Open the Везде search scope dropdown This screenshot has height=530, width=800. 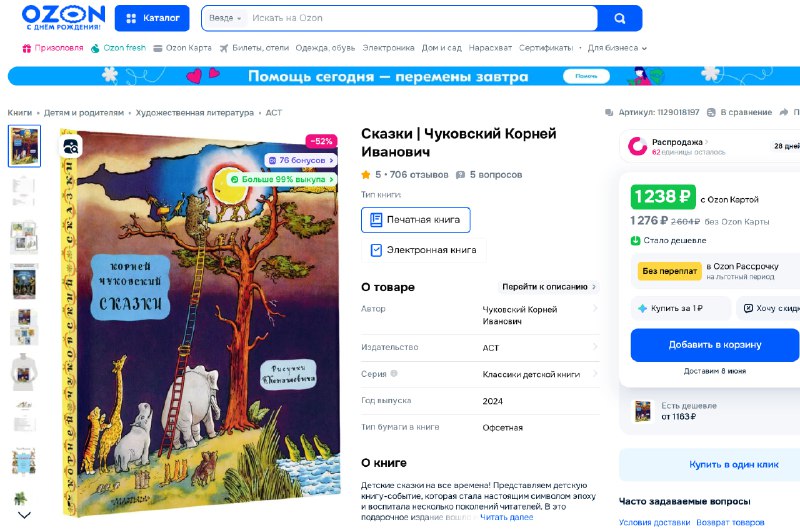click(225, 18)
